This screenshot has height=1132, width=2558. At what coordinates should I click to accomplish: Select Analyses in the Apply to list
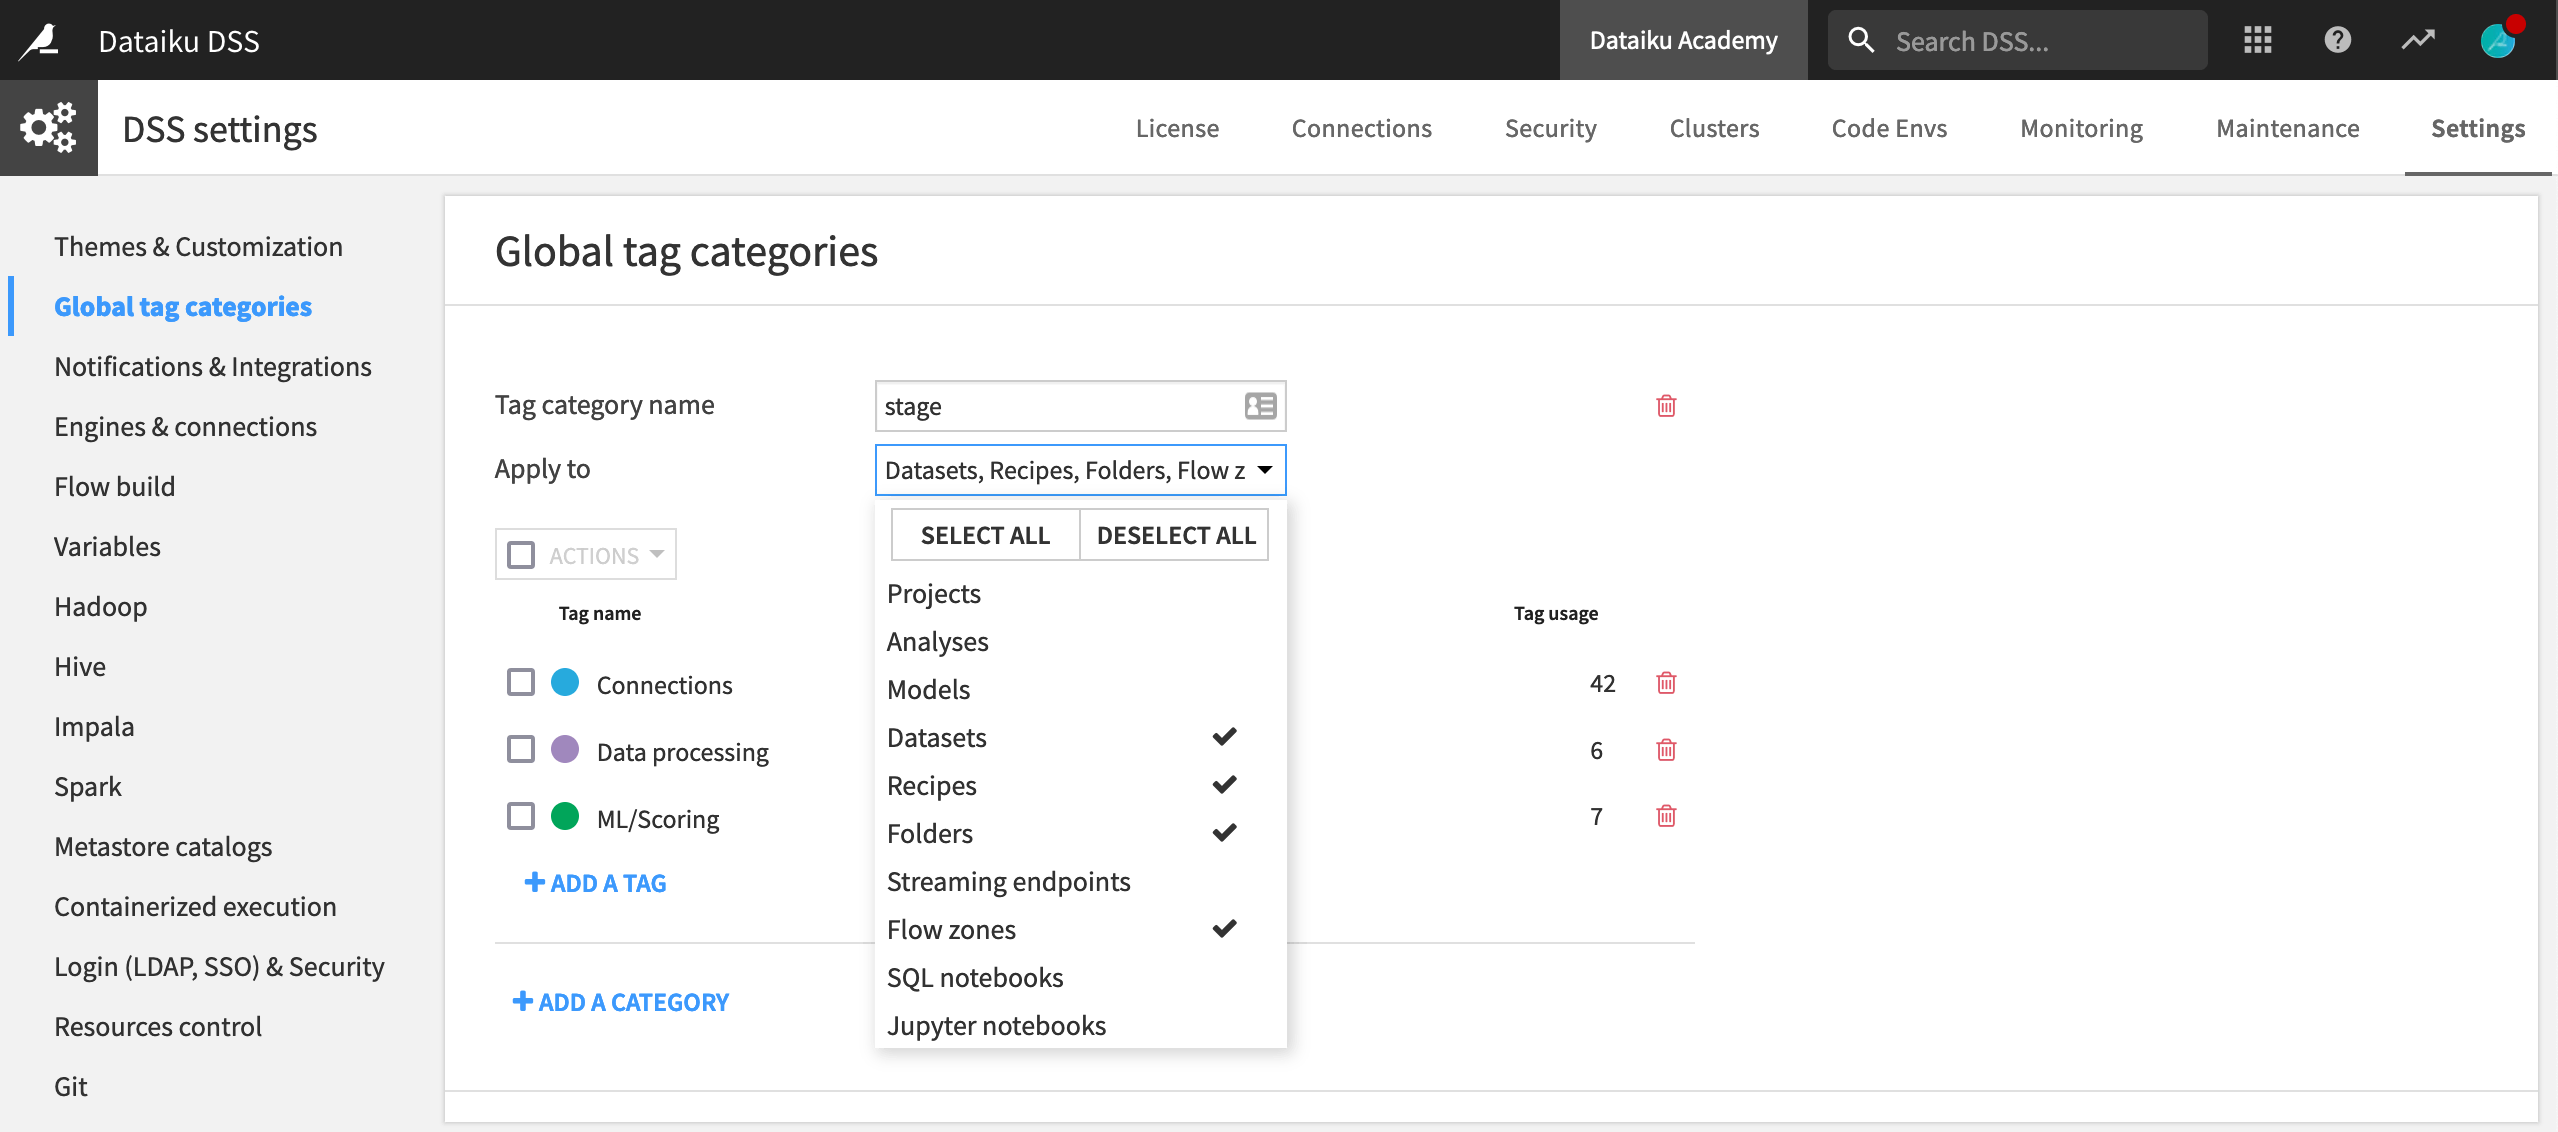1080,641
